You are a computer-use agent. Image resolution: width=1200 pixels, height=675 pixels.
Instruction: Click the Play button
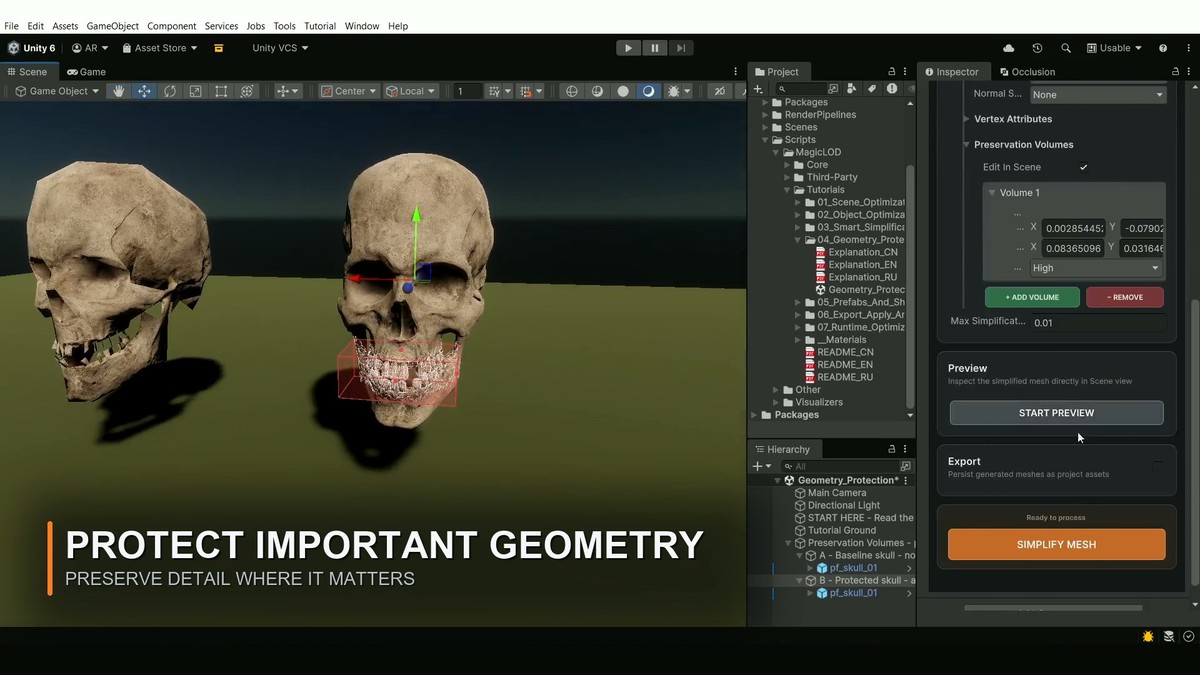click(628, 48)
